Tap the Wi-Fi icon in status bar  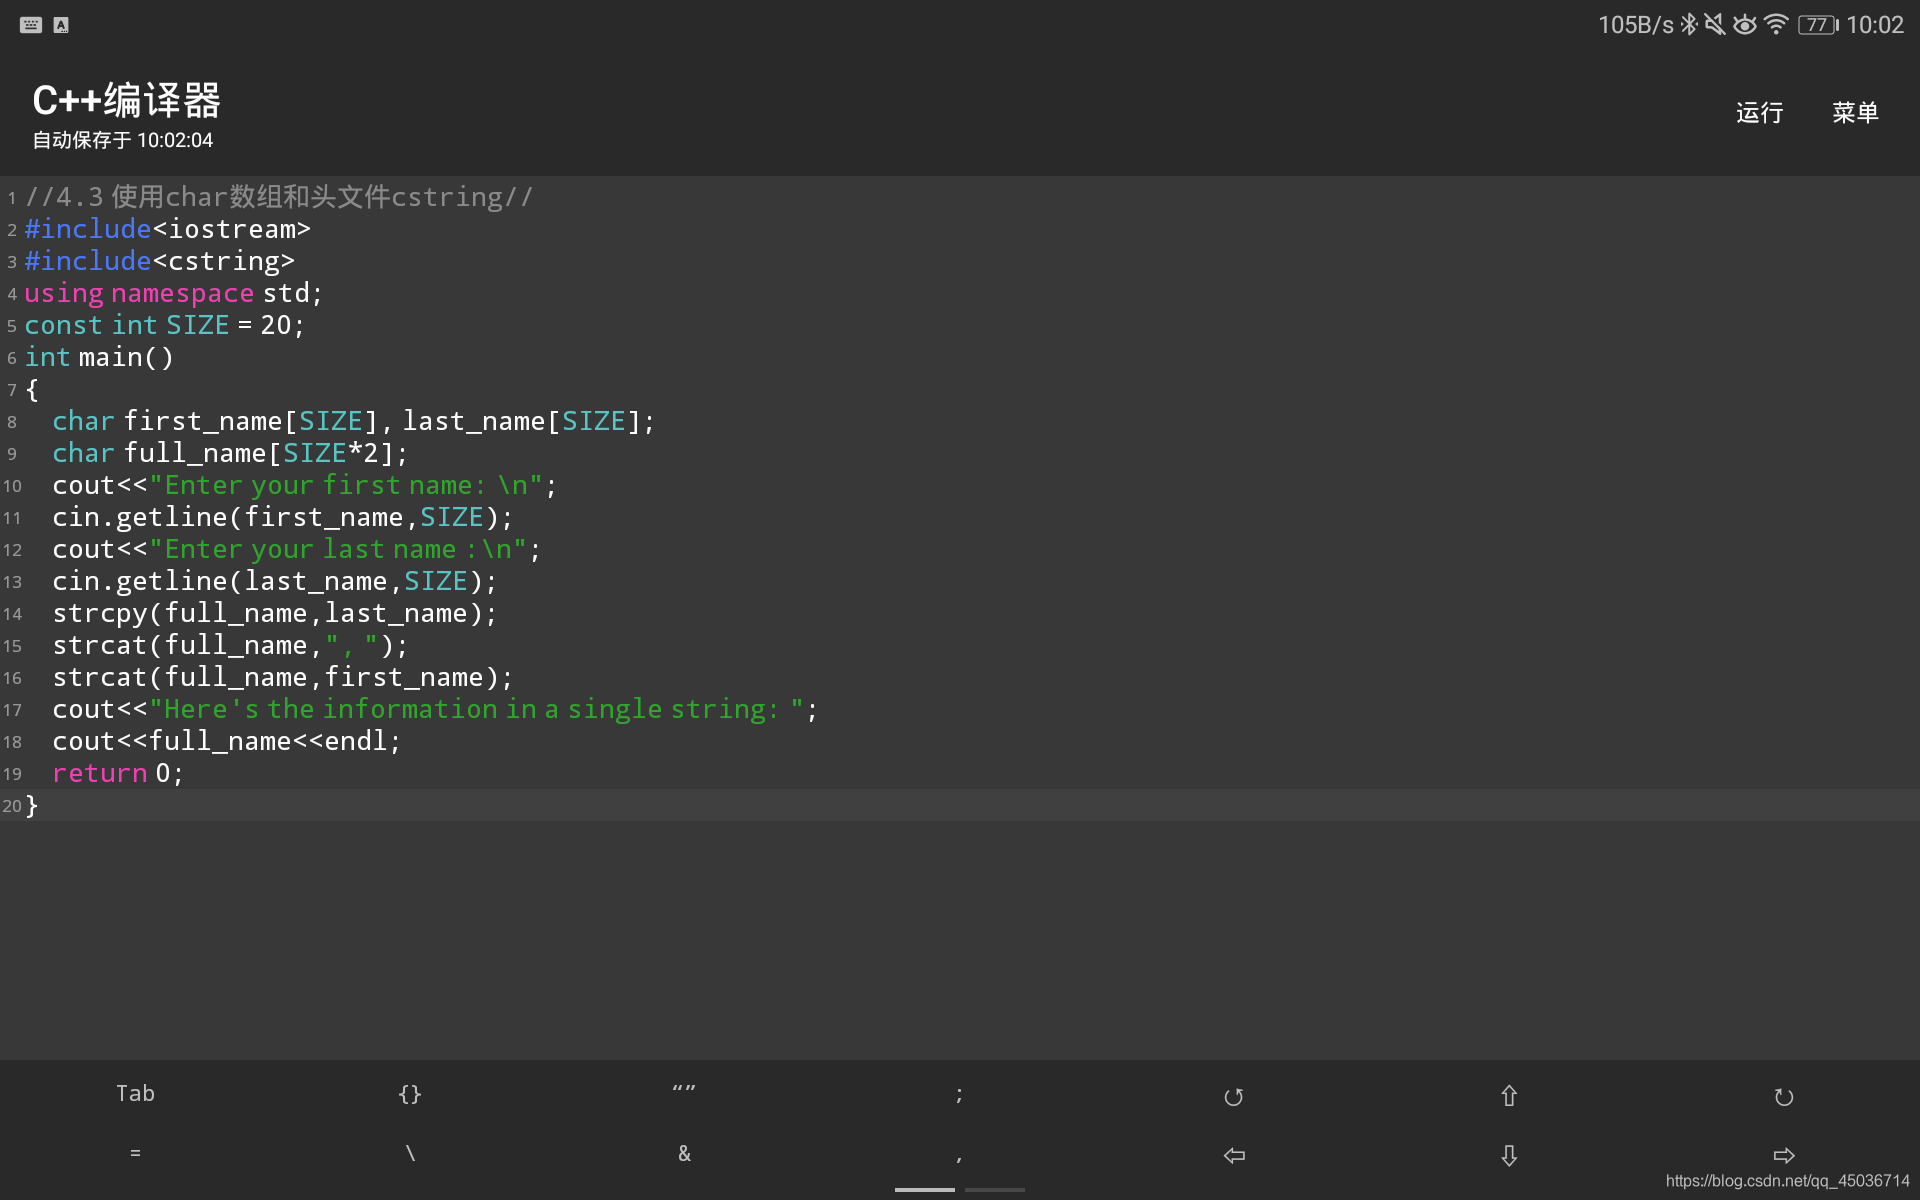click(1776, 25)
